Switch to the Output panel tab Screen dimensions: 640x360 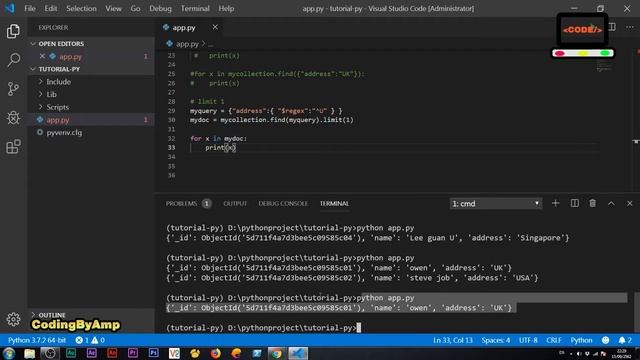[235, 203]
